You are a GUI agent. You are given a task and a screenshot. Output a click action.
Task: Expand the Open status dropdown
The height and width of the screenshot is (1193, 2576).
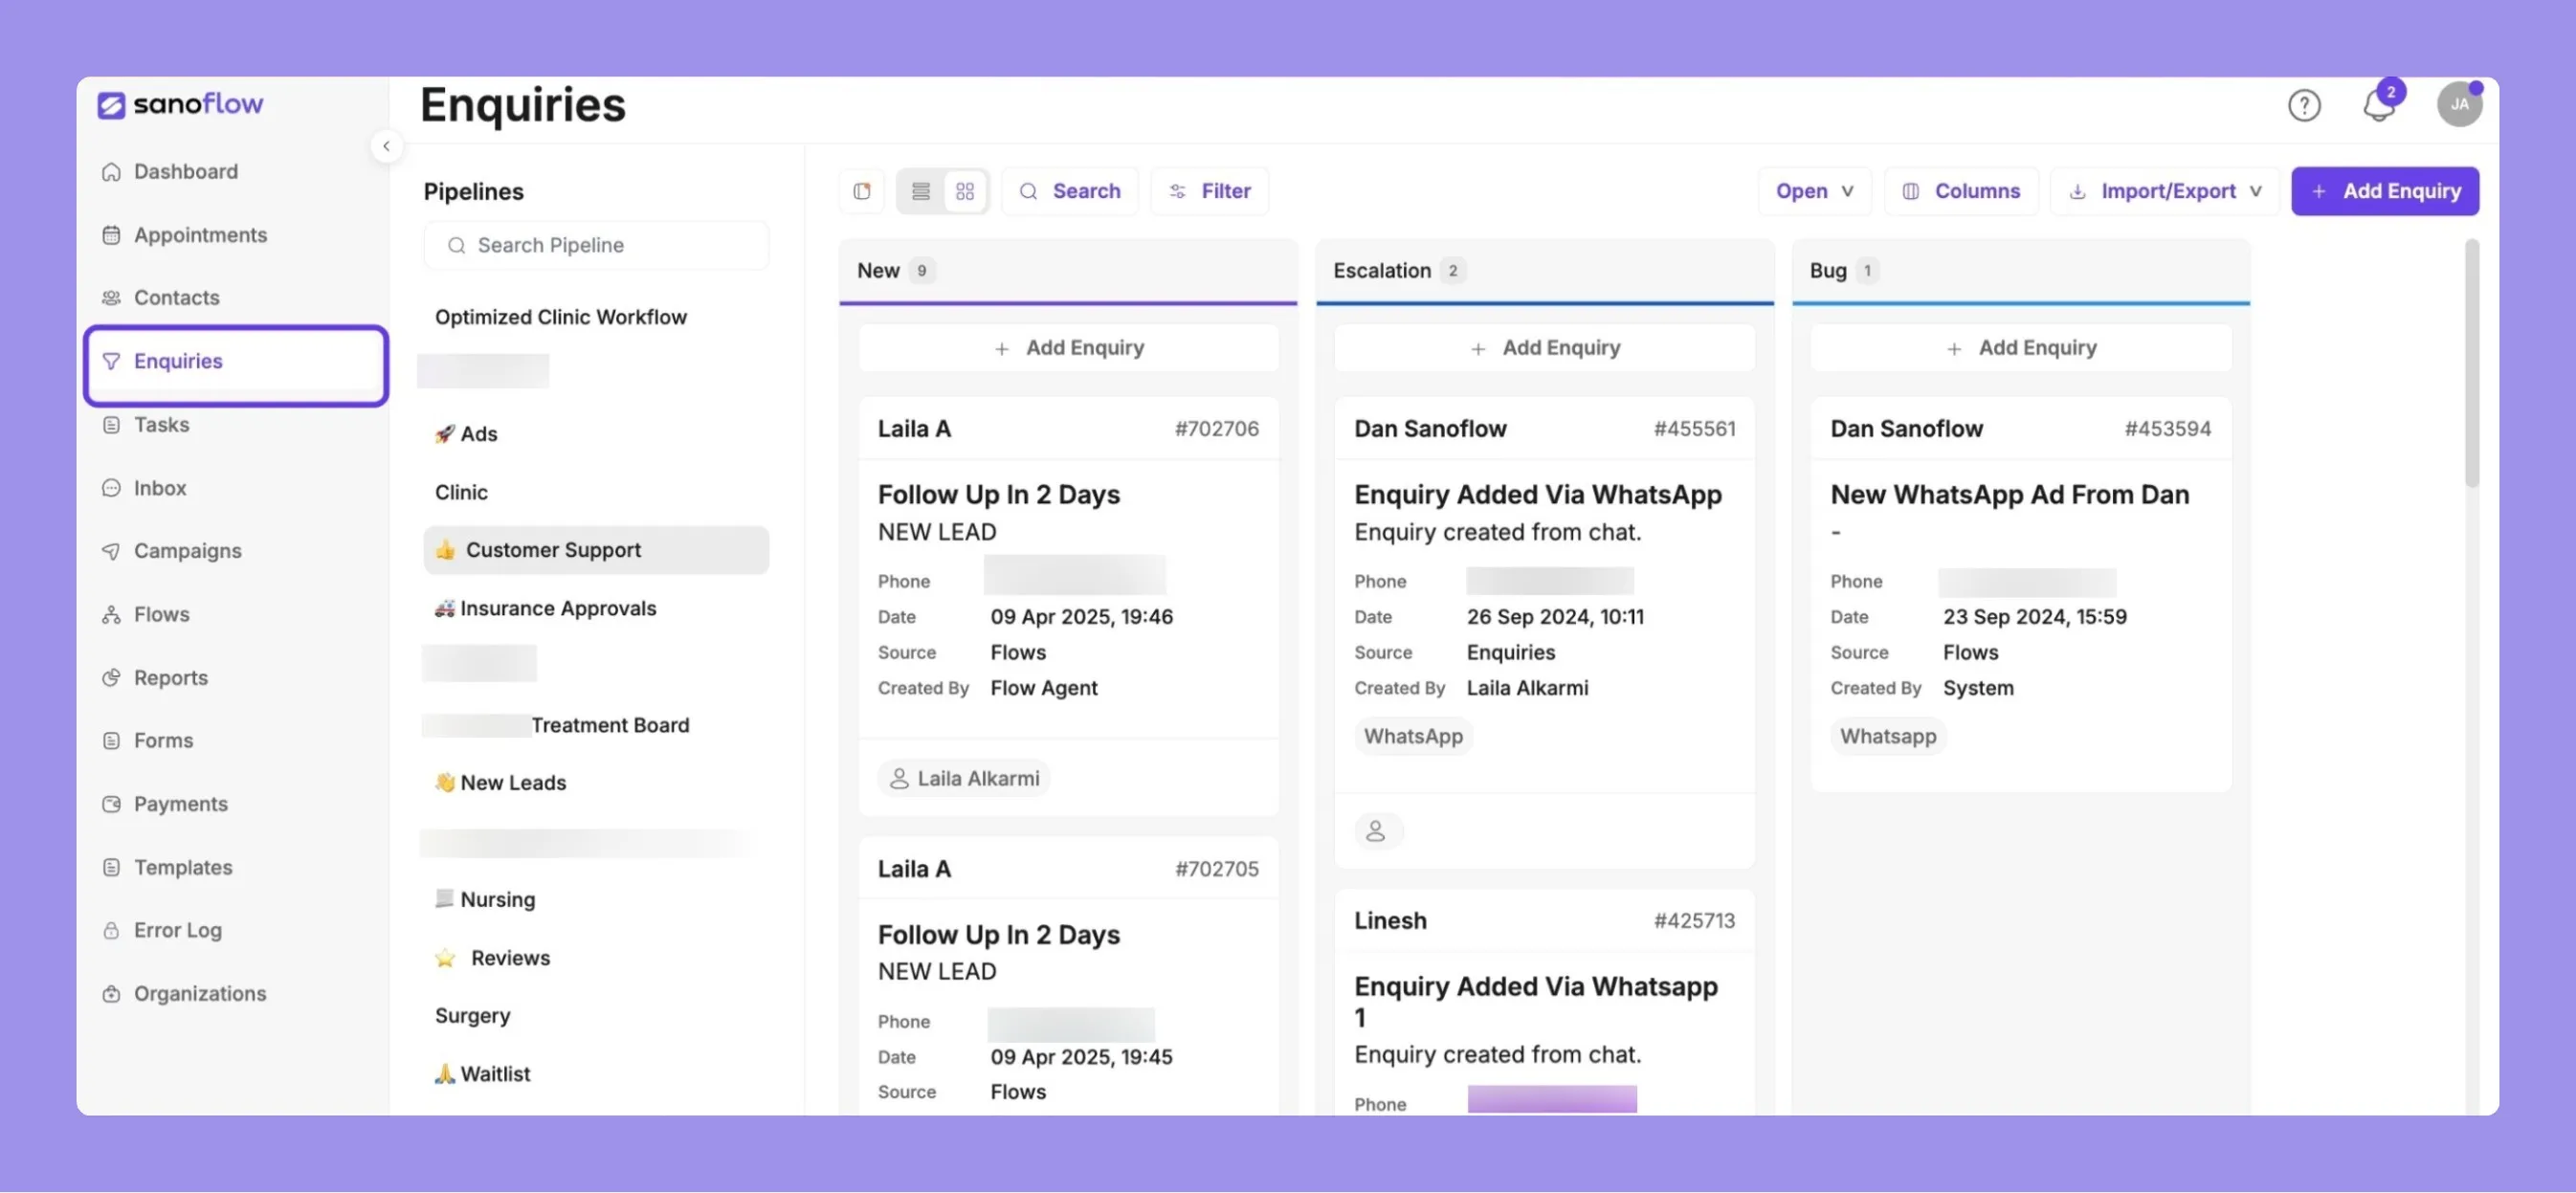(1814, 191)
